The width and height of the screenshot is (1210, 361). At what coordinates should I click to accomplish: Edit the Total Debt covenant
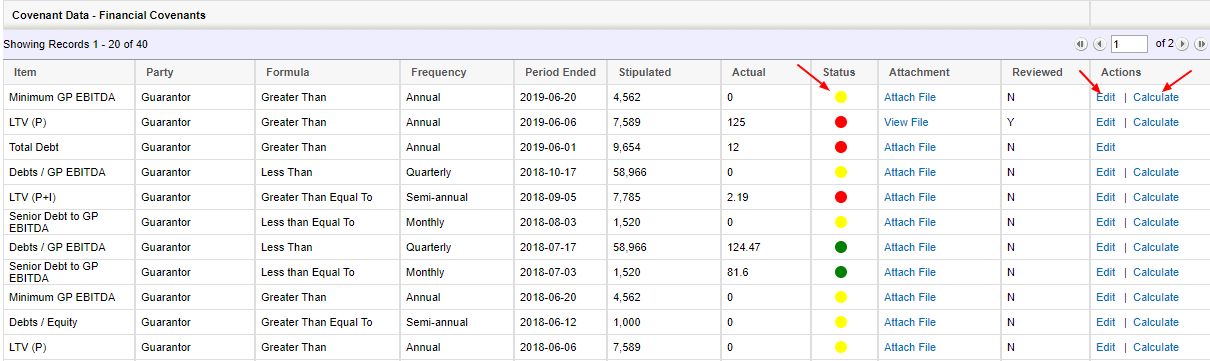[x=1105, y=147]
